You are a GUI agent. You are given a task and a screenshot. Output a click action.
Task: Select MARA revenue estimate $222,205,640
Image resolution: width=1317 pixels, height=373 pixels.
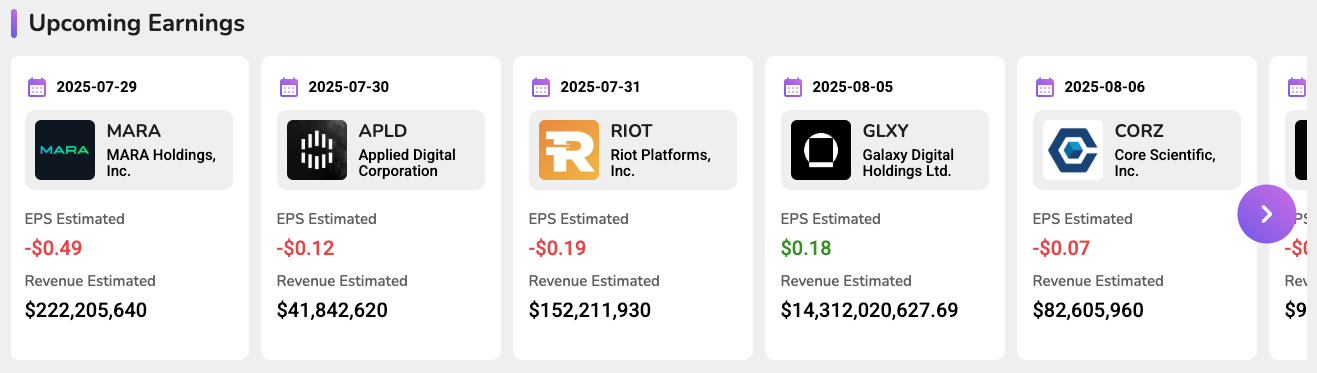86,310
